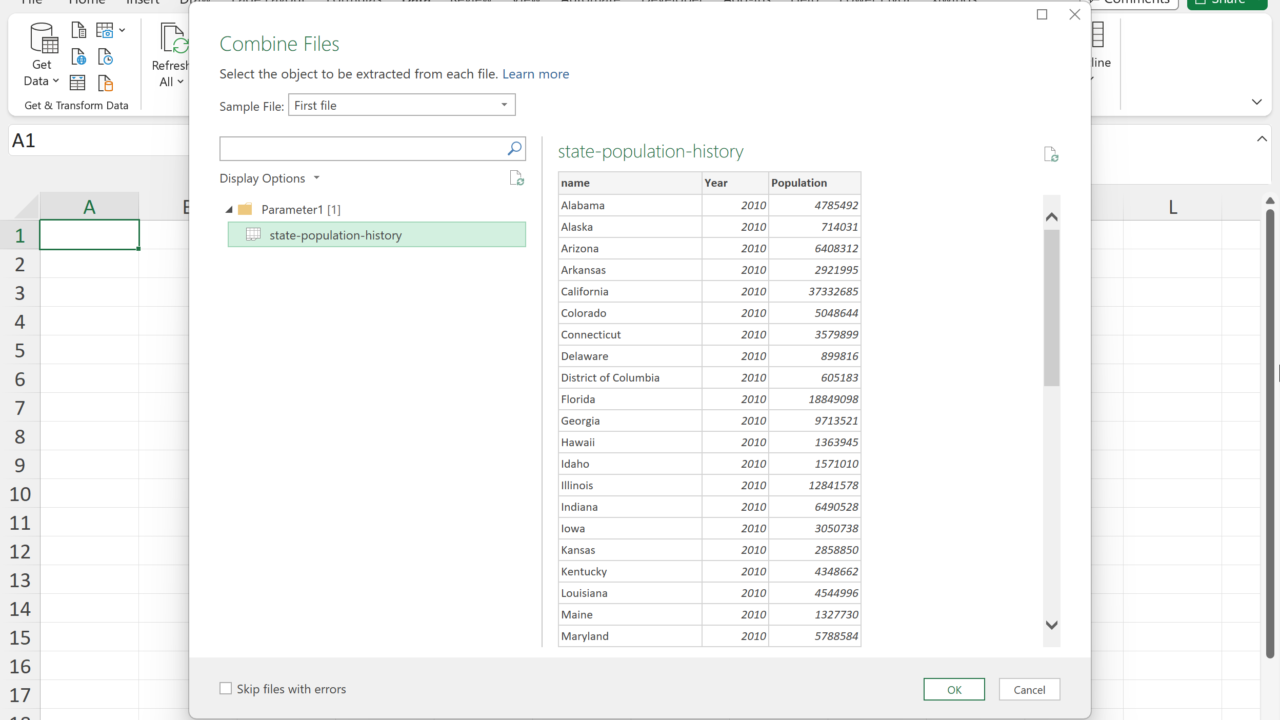
Task: Click the From Text/CSV icon
Action: [x=78, y=31]
